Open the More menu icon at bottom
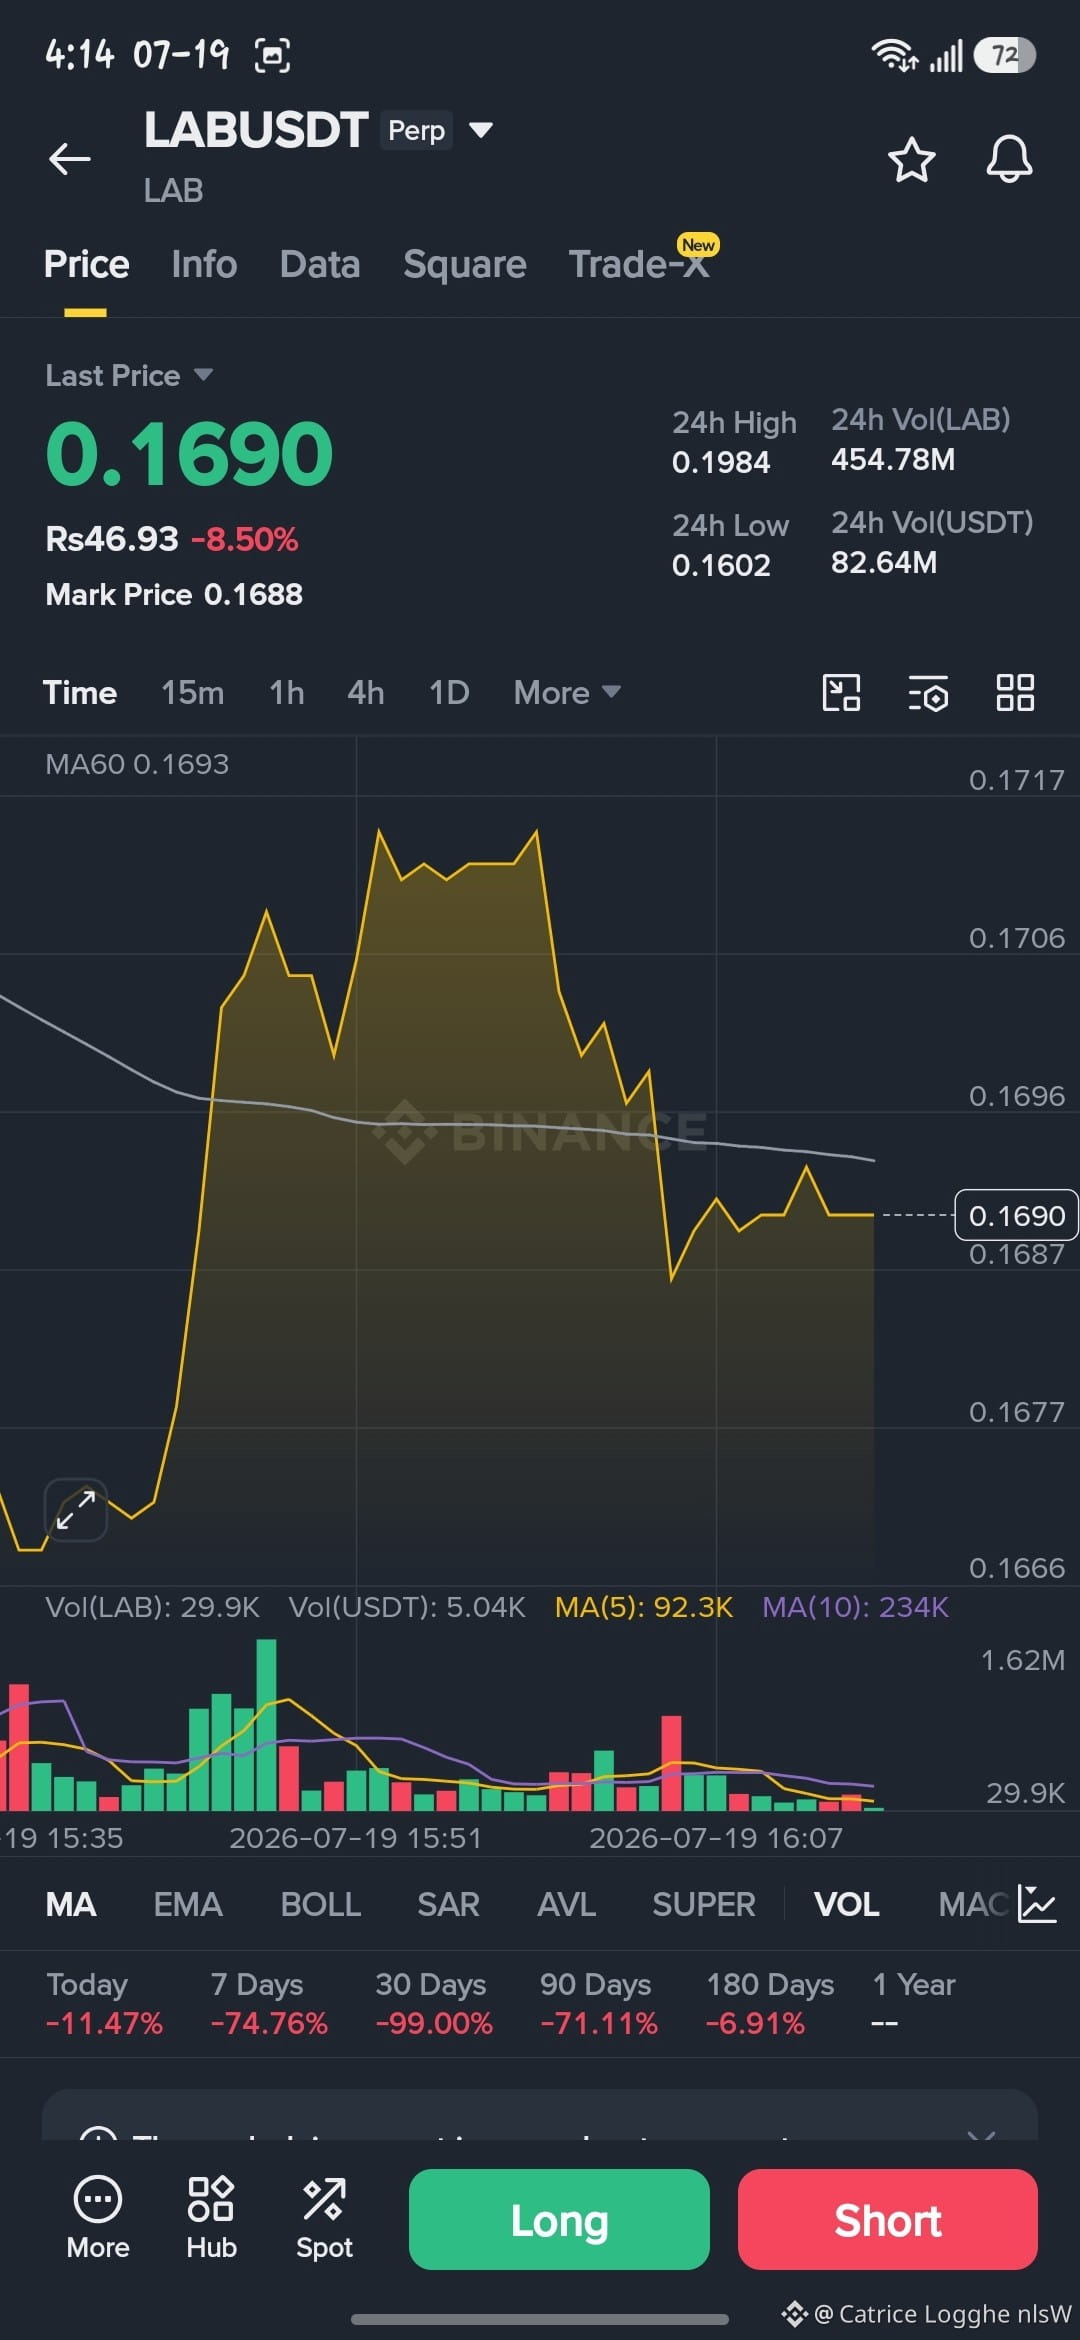This screenshot has width=1080, height=2340. coord(98,2218)
